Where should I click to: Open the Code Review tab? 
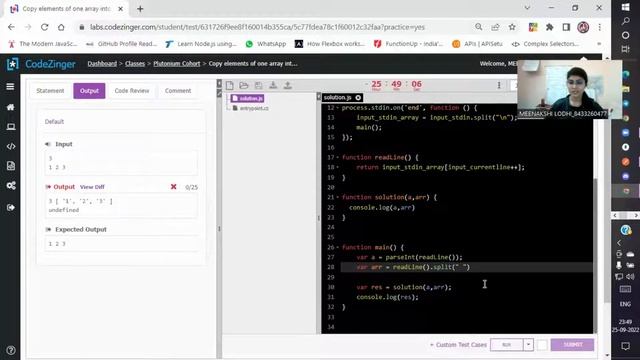[x=132, y=91]
